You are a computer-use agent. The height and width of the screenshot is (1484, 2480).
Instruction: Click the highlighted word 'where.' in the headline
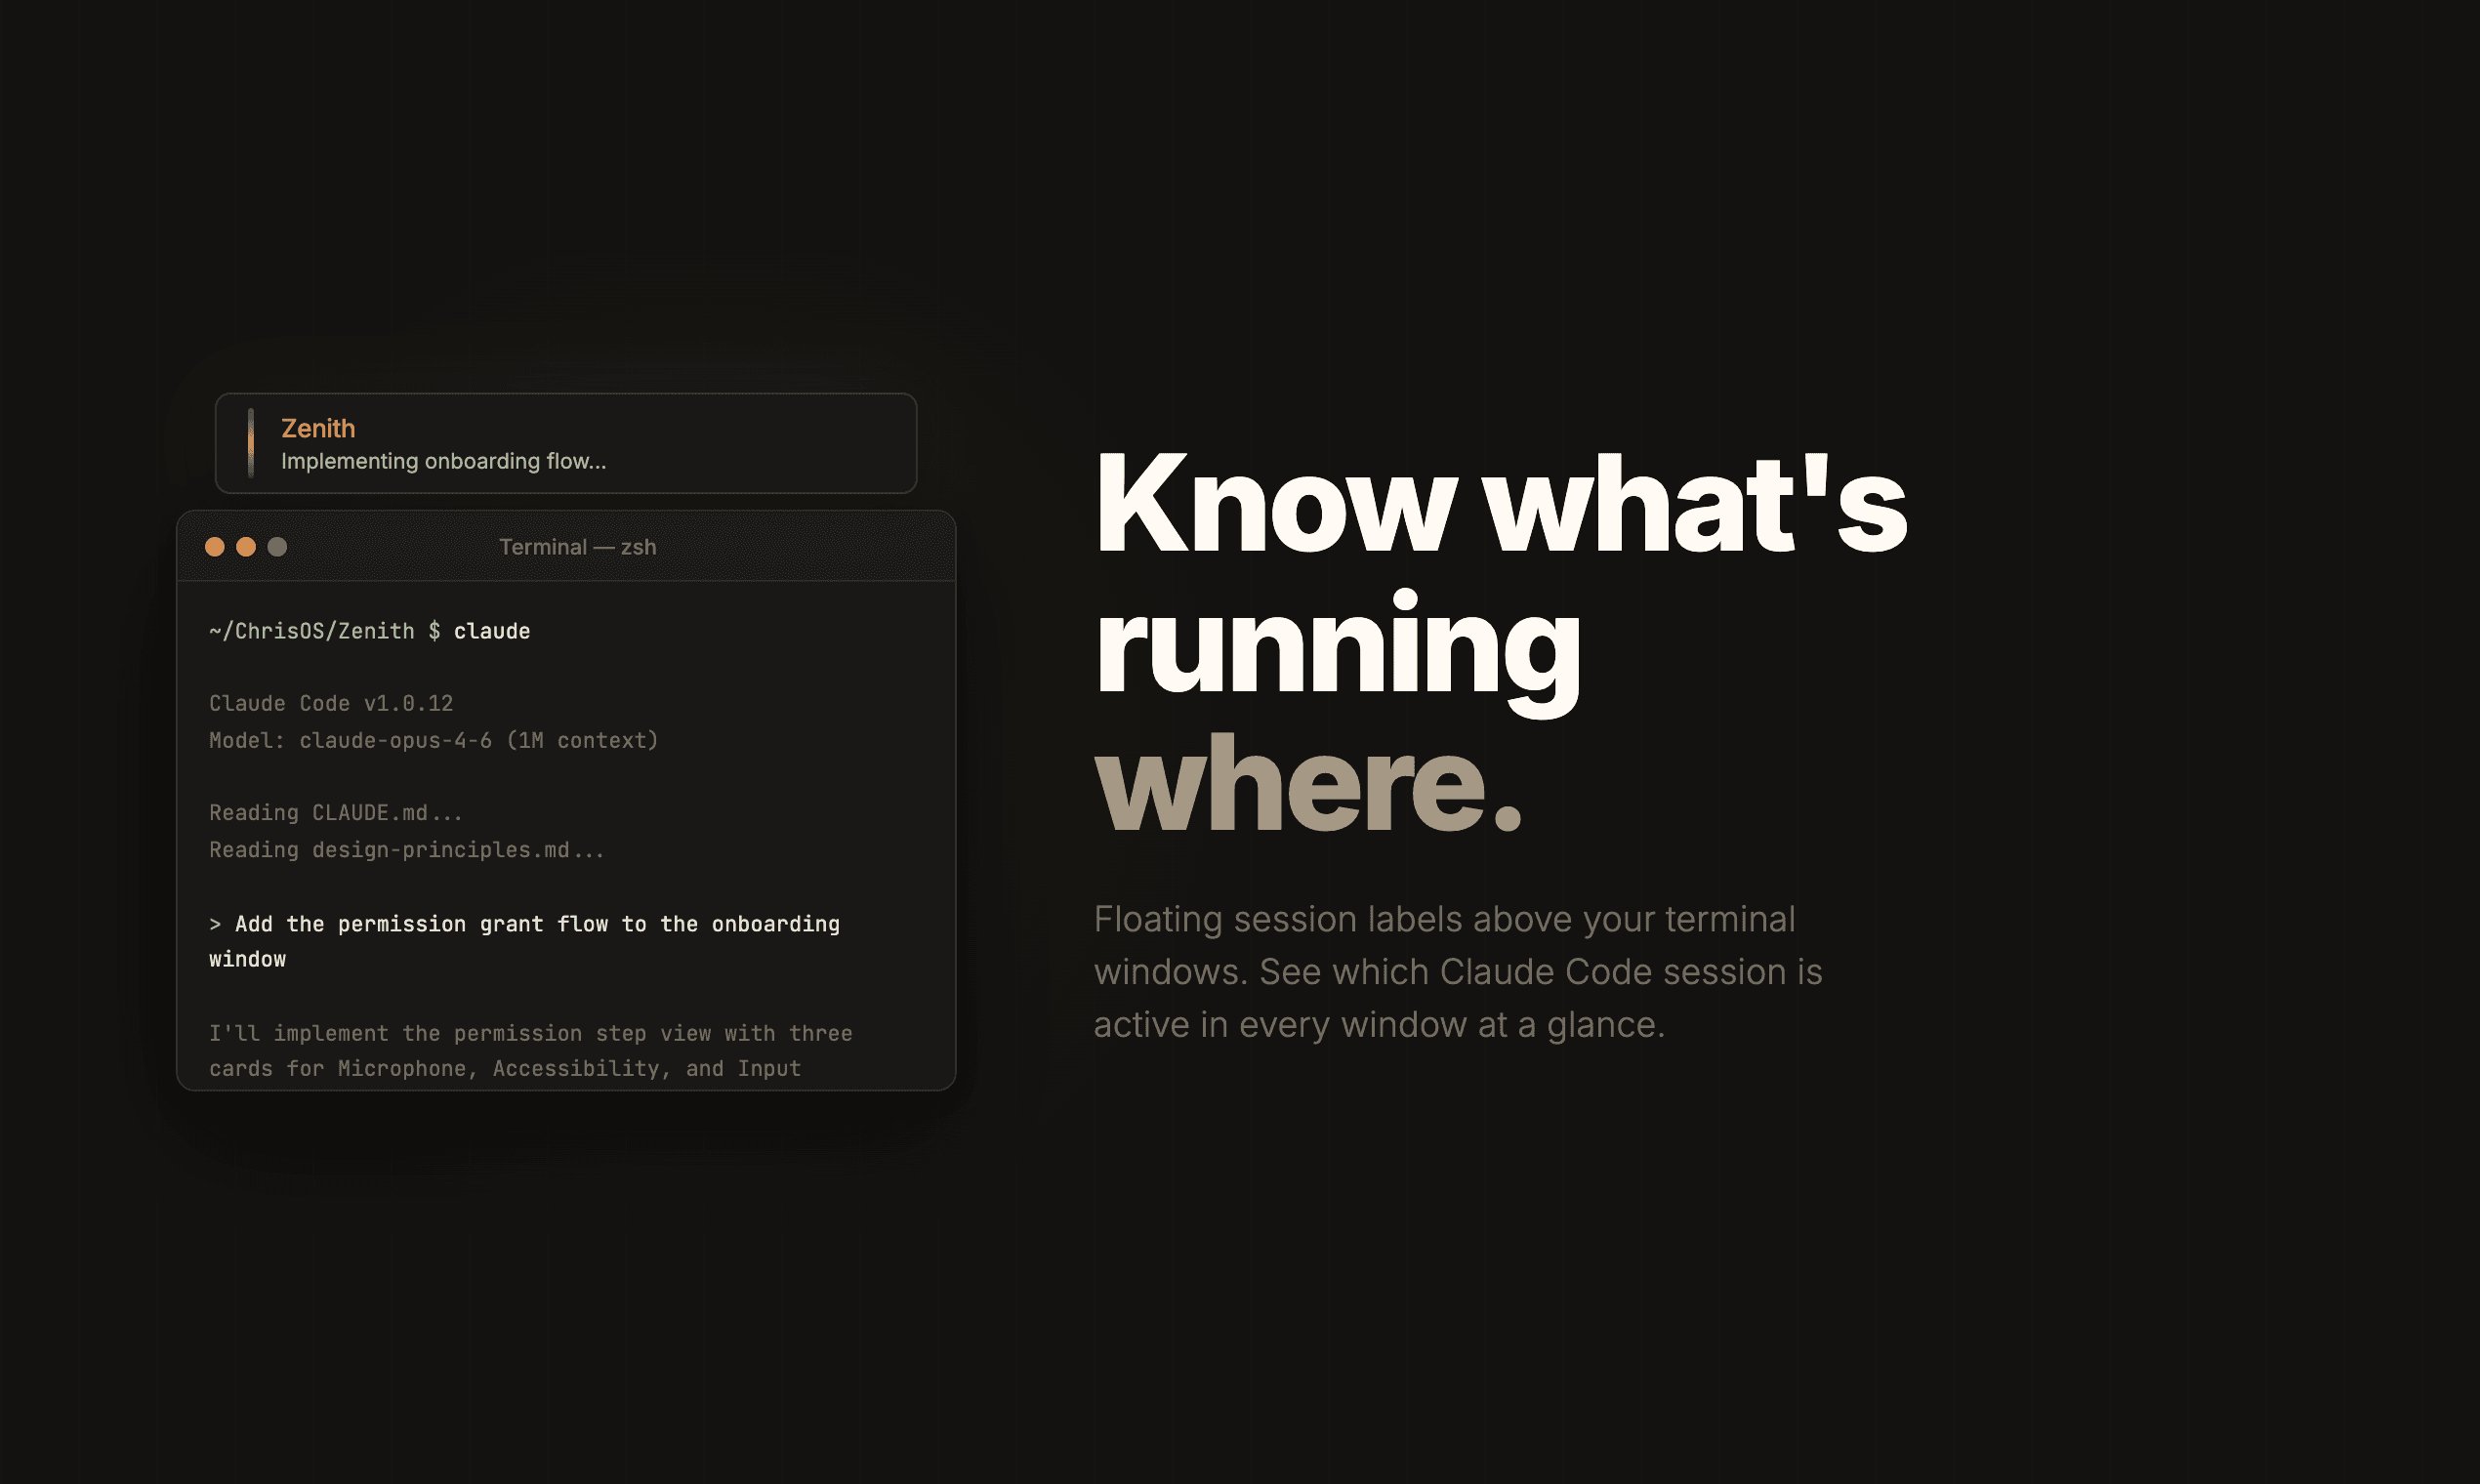pos(1310,785)
